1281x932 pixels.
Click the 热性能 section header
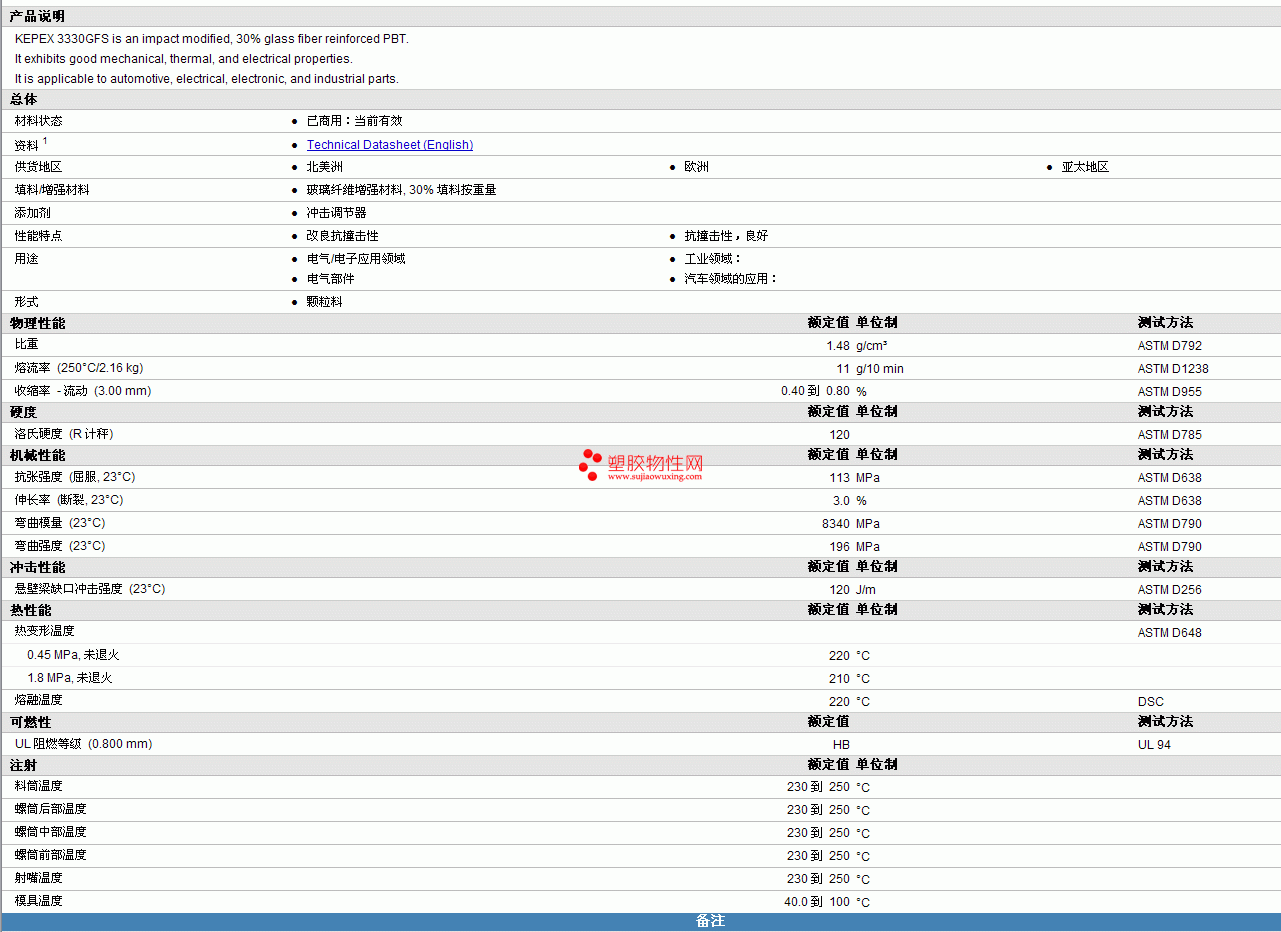tap(31, 610)
